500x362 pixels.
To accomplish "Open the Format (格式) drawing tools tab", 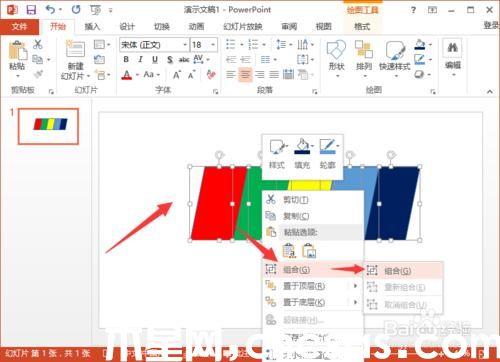I will pos(362,27).
